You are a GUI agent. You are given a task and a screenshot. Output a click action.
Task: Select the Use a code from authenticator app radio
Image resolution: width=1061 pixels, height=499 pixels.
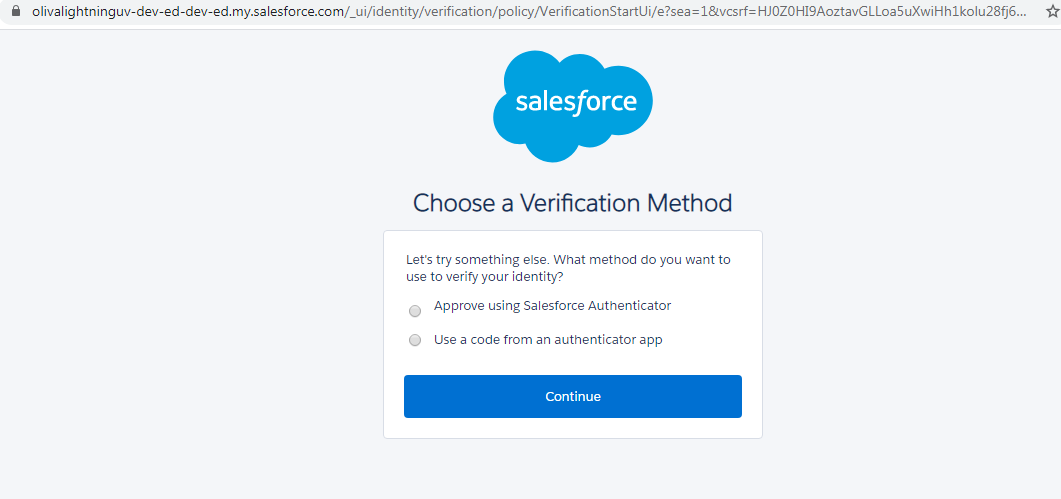point(415,340)
